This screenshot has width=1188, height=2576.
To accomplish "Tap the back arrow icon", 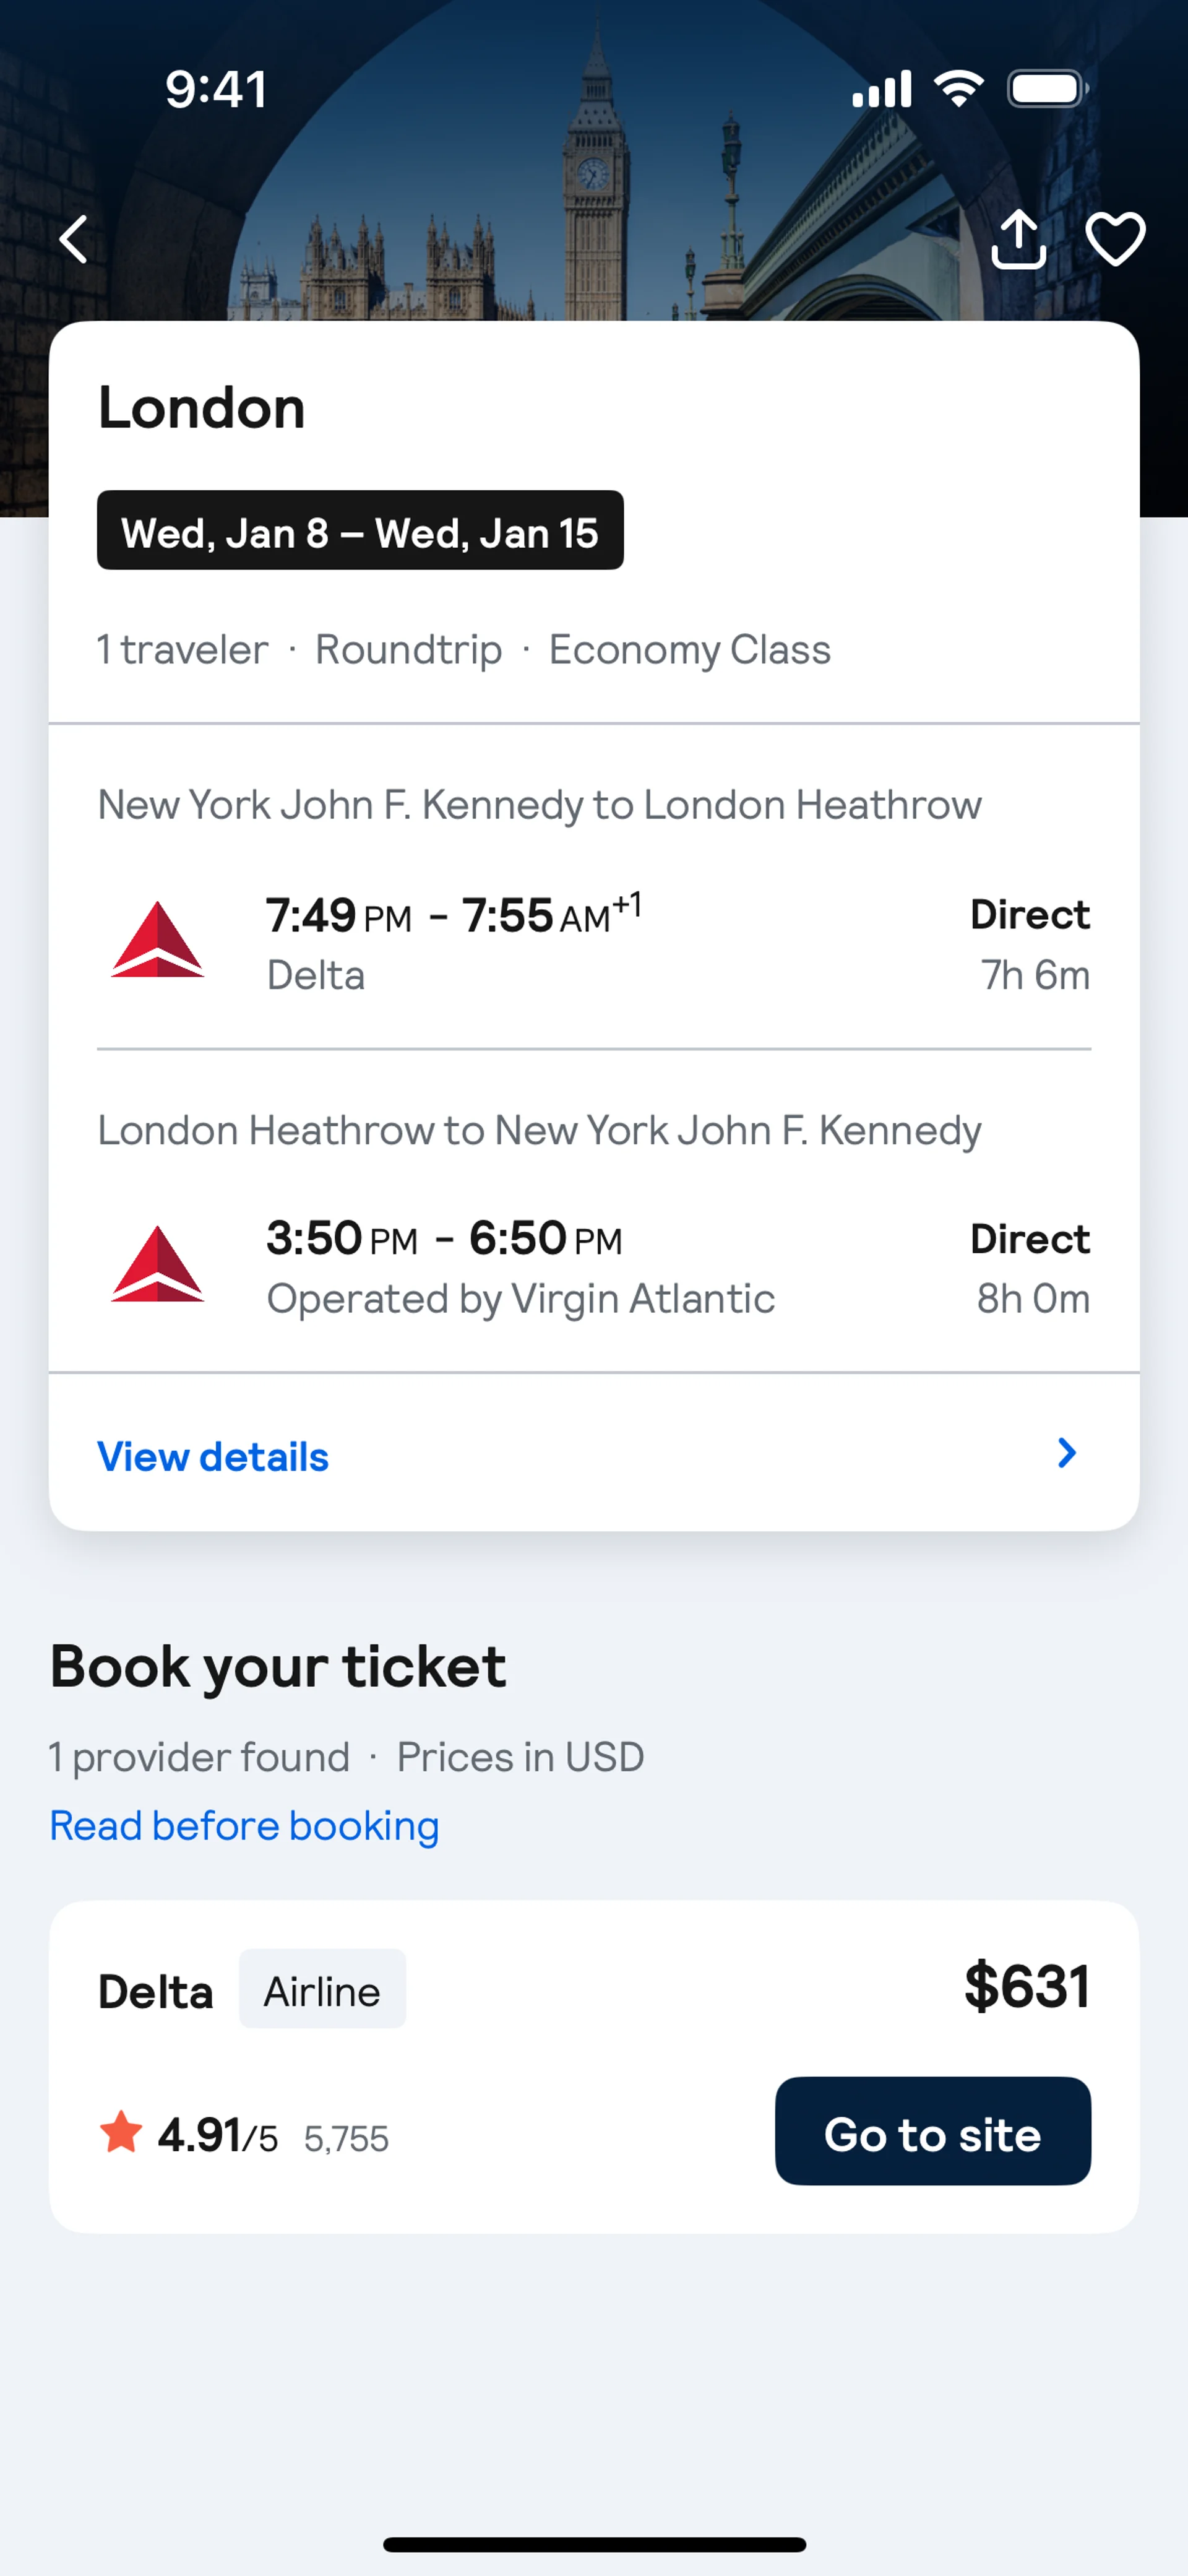I will click(74, 240).
